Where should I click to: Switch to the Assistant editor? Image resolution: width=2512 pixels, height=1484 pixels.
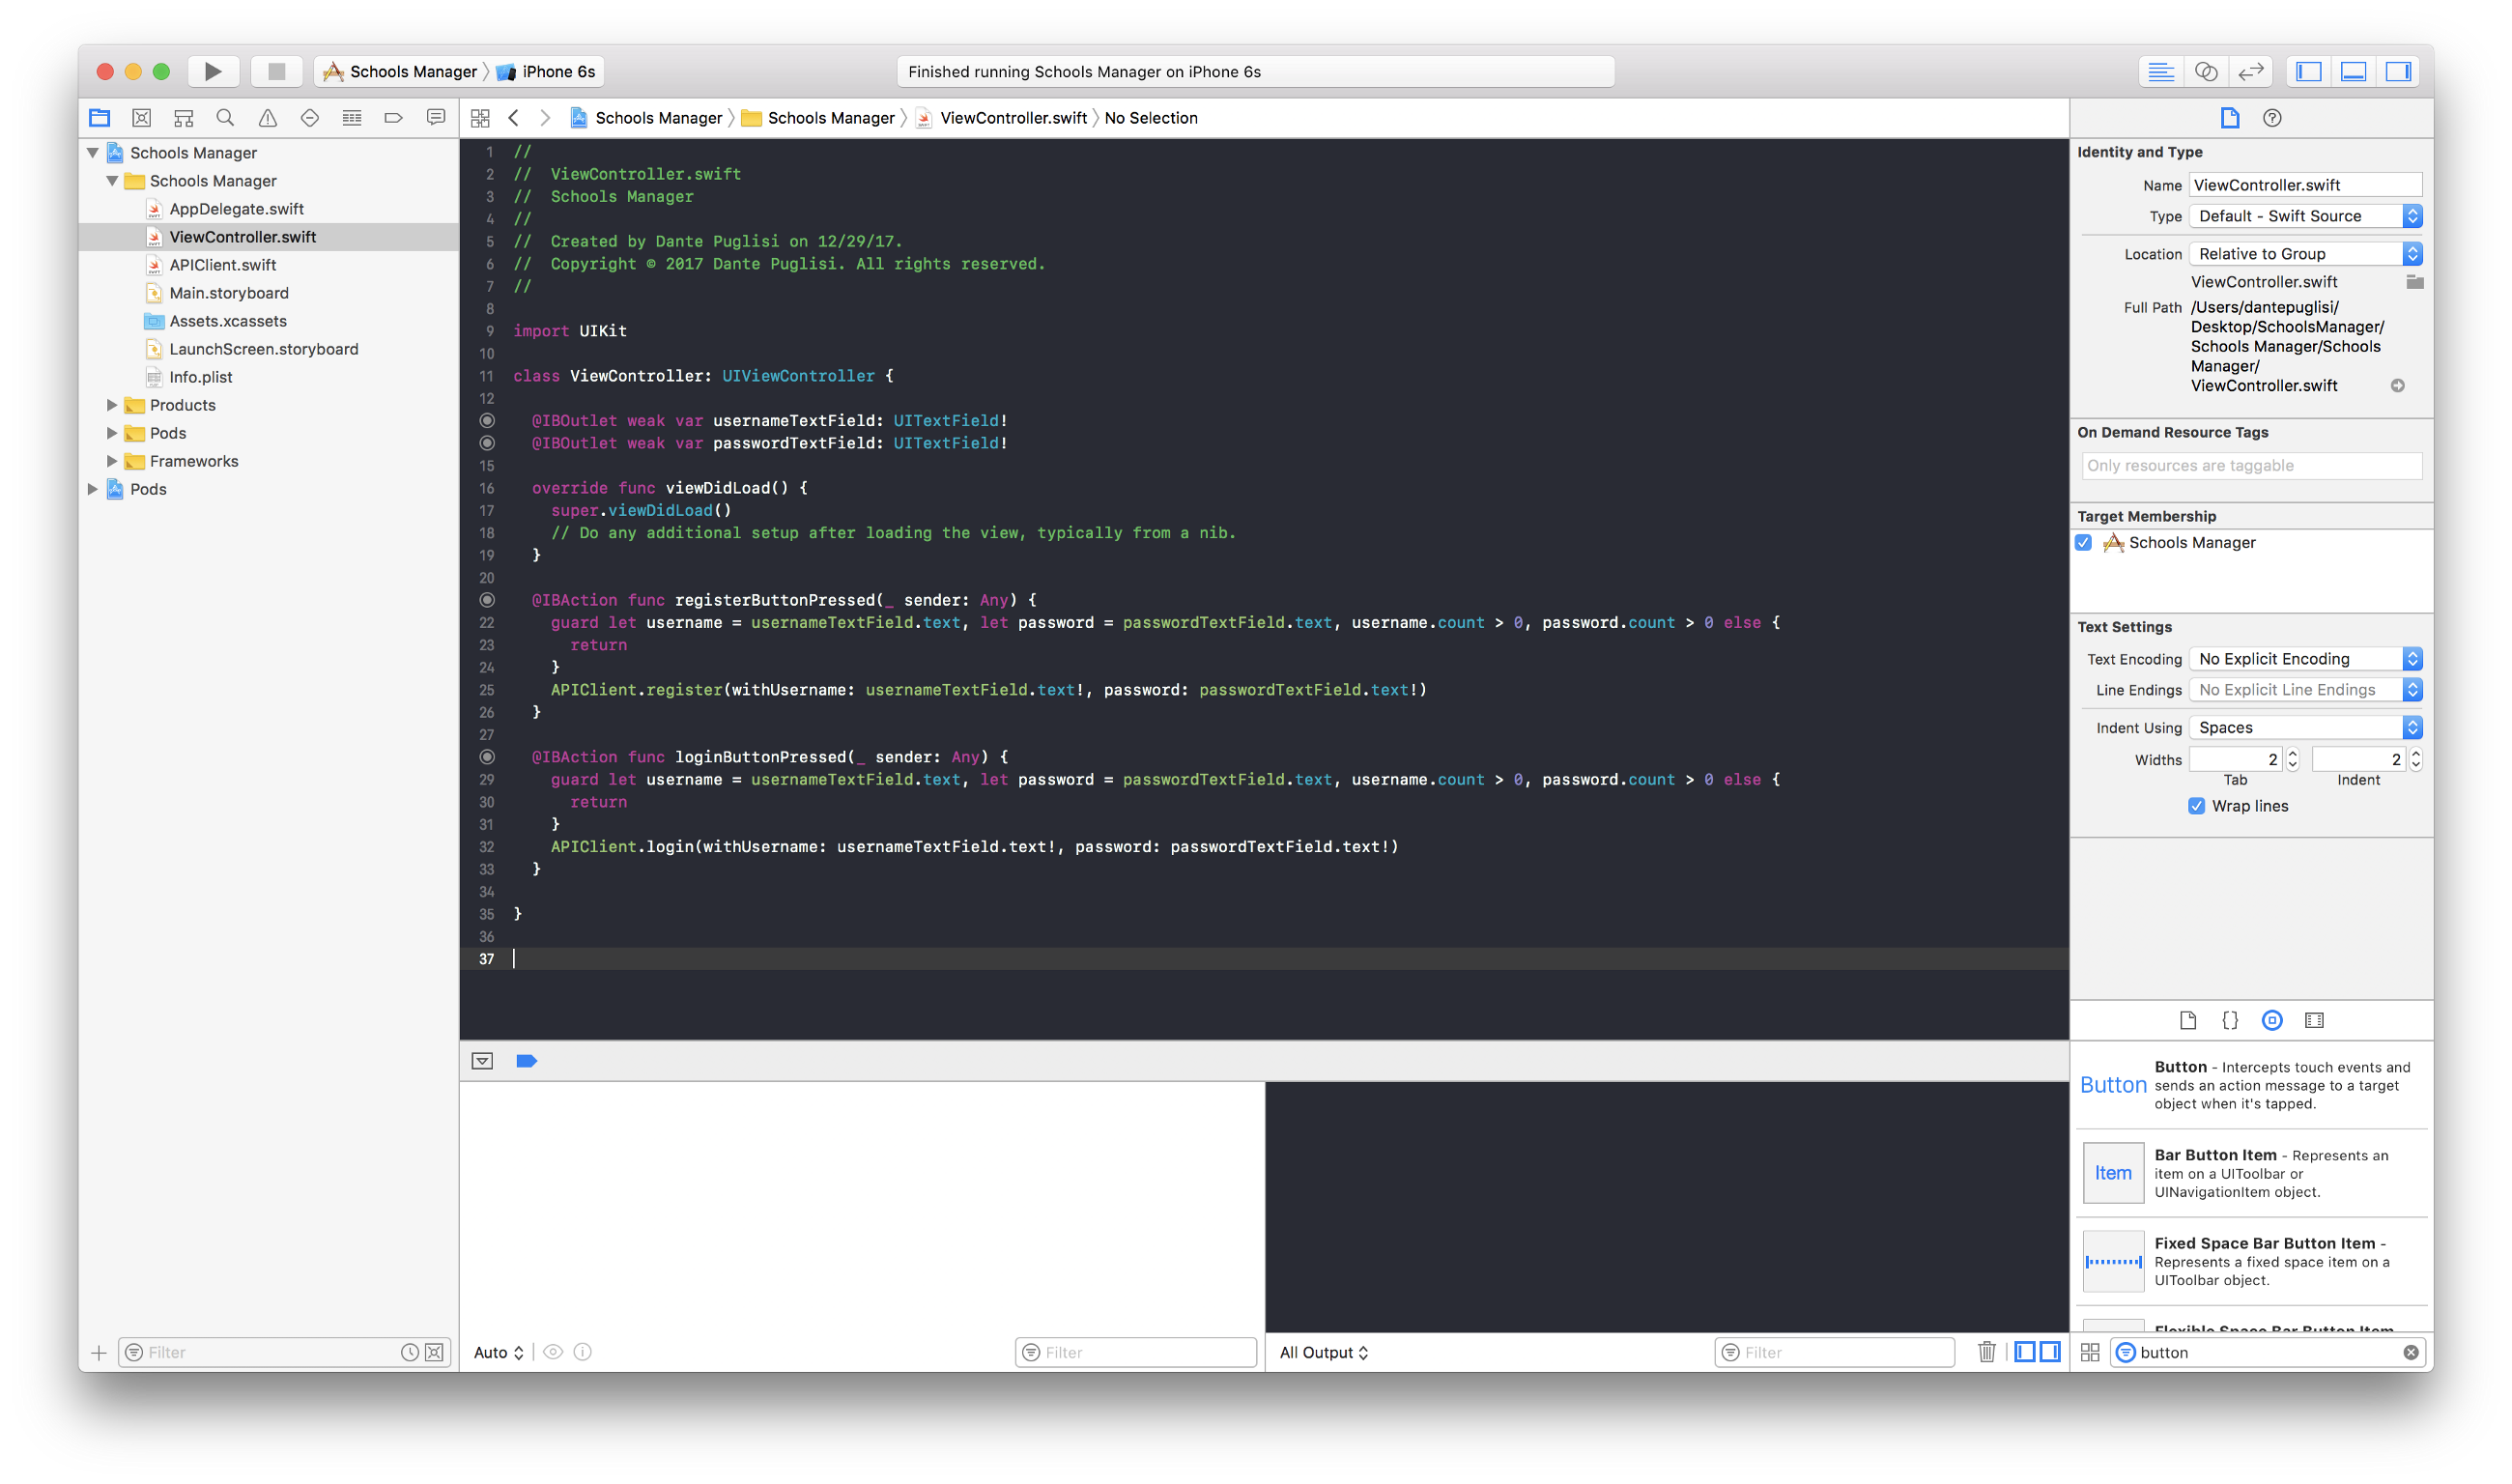click(x=2205, y=71)
